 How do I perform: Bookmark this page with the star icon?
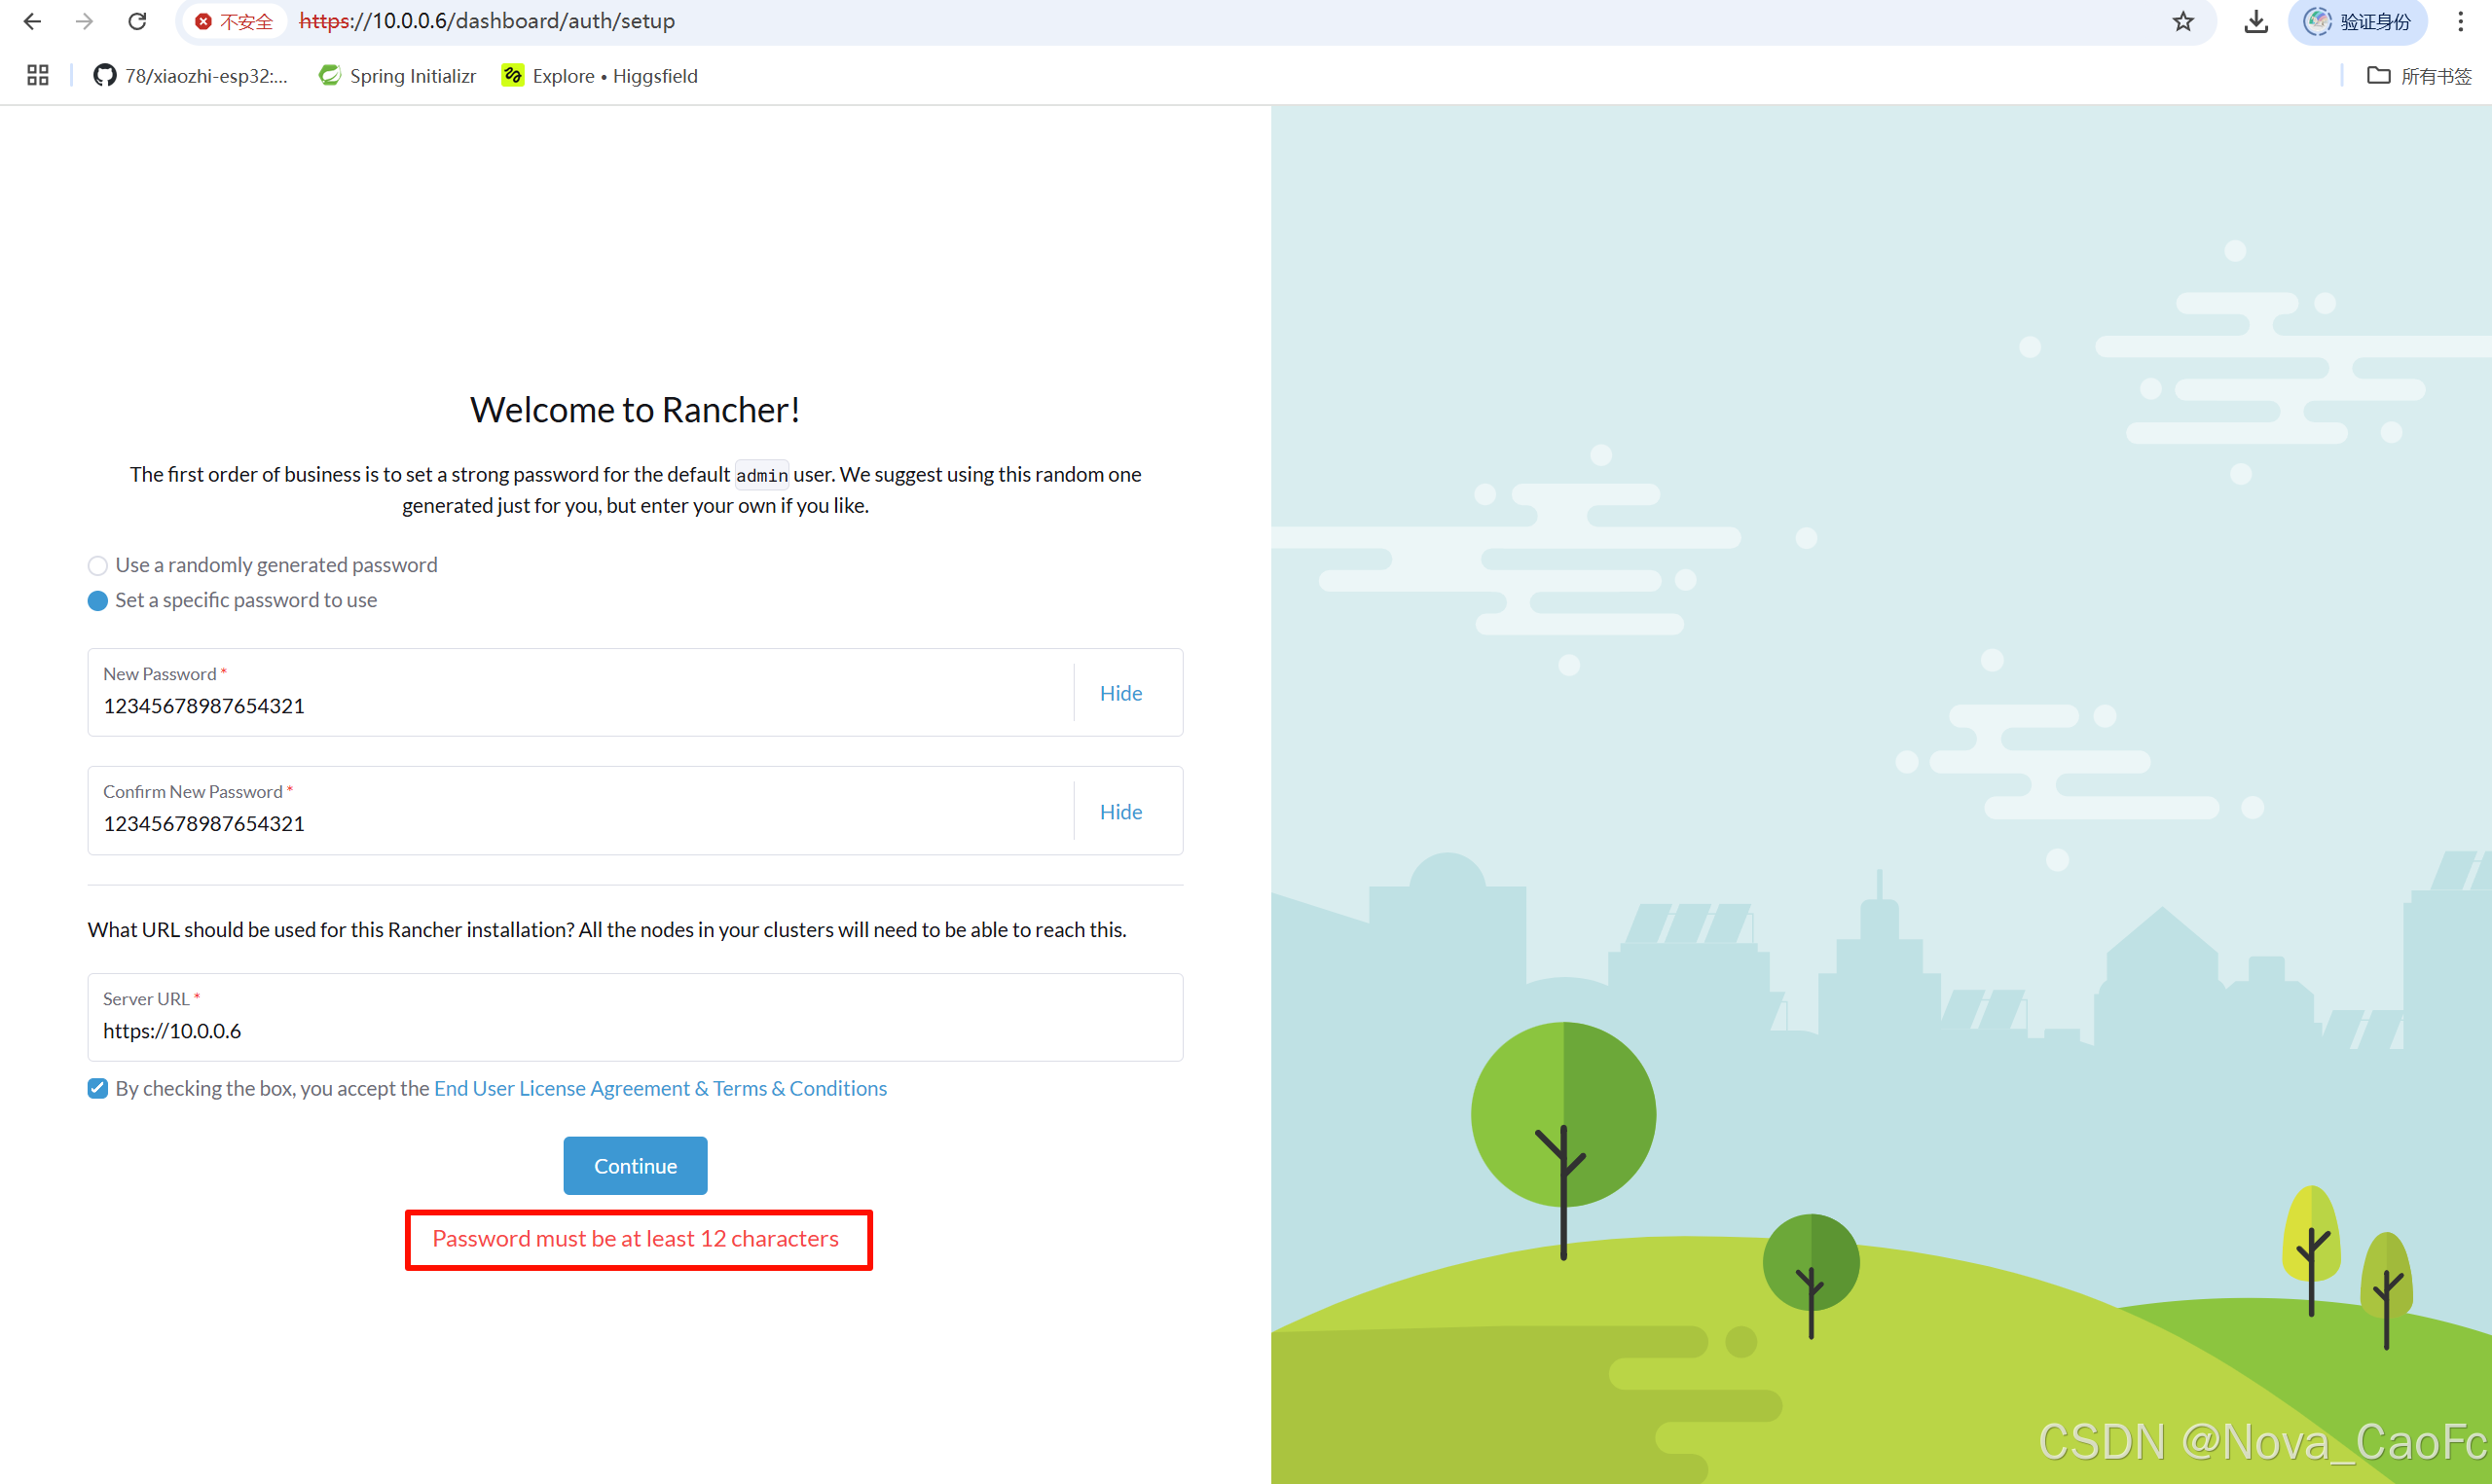pos(2183,21)
